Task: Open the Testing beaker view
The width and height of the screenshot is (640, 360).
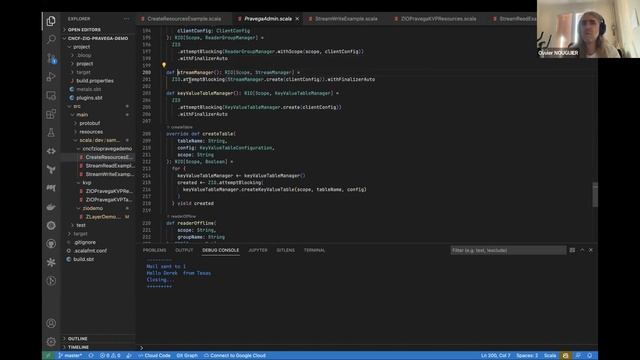Action: [51, 132]
